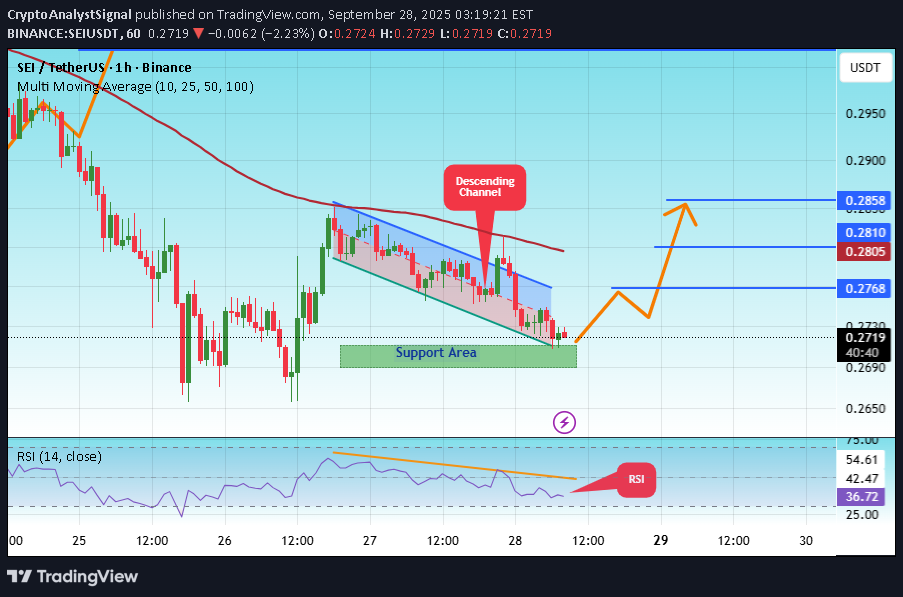Screen dimensions: 903x597
Task: Click the 27 date label on time axis
Action: click(370, 540)
